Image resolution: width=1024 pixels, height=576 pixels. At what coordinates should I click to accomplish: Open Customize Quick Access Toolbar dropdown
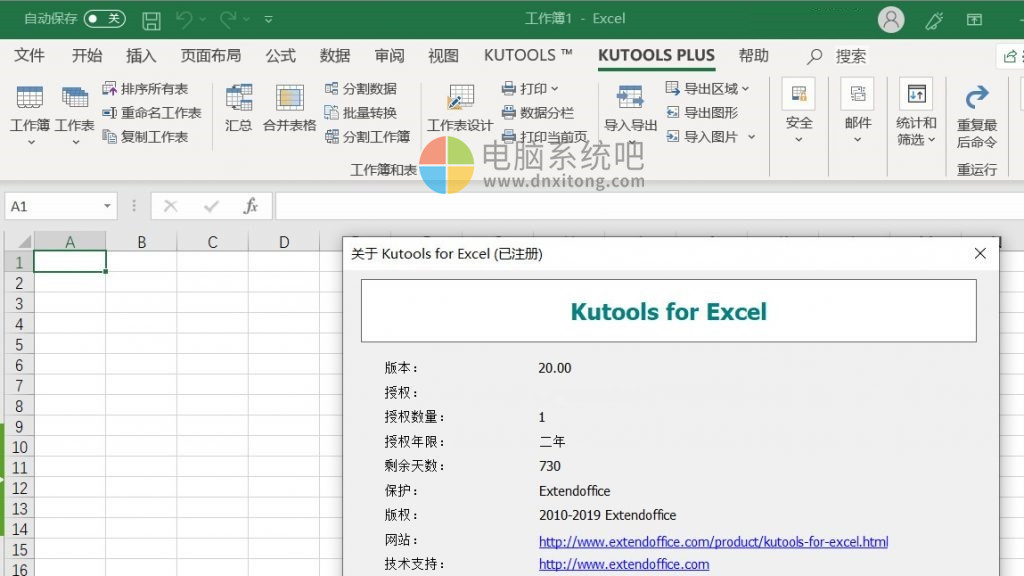click(268, 20)
